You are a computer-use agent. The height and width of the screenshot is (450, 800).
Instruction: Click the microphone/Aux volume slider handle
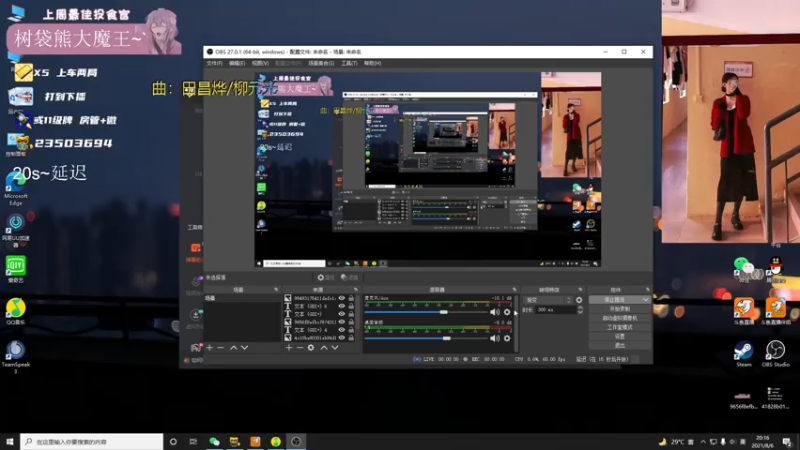[x=444, y=312]
